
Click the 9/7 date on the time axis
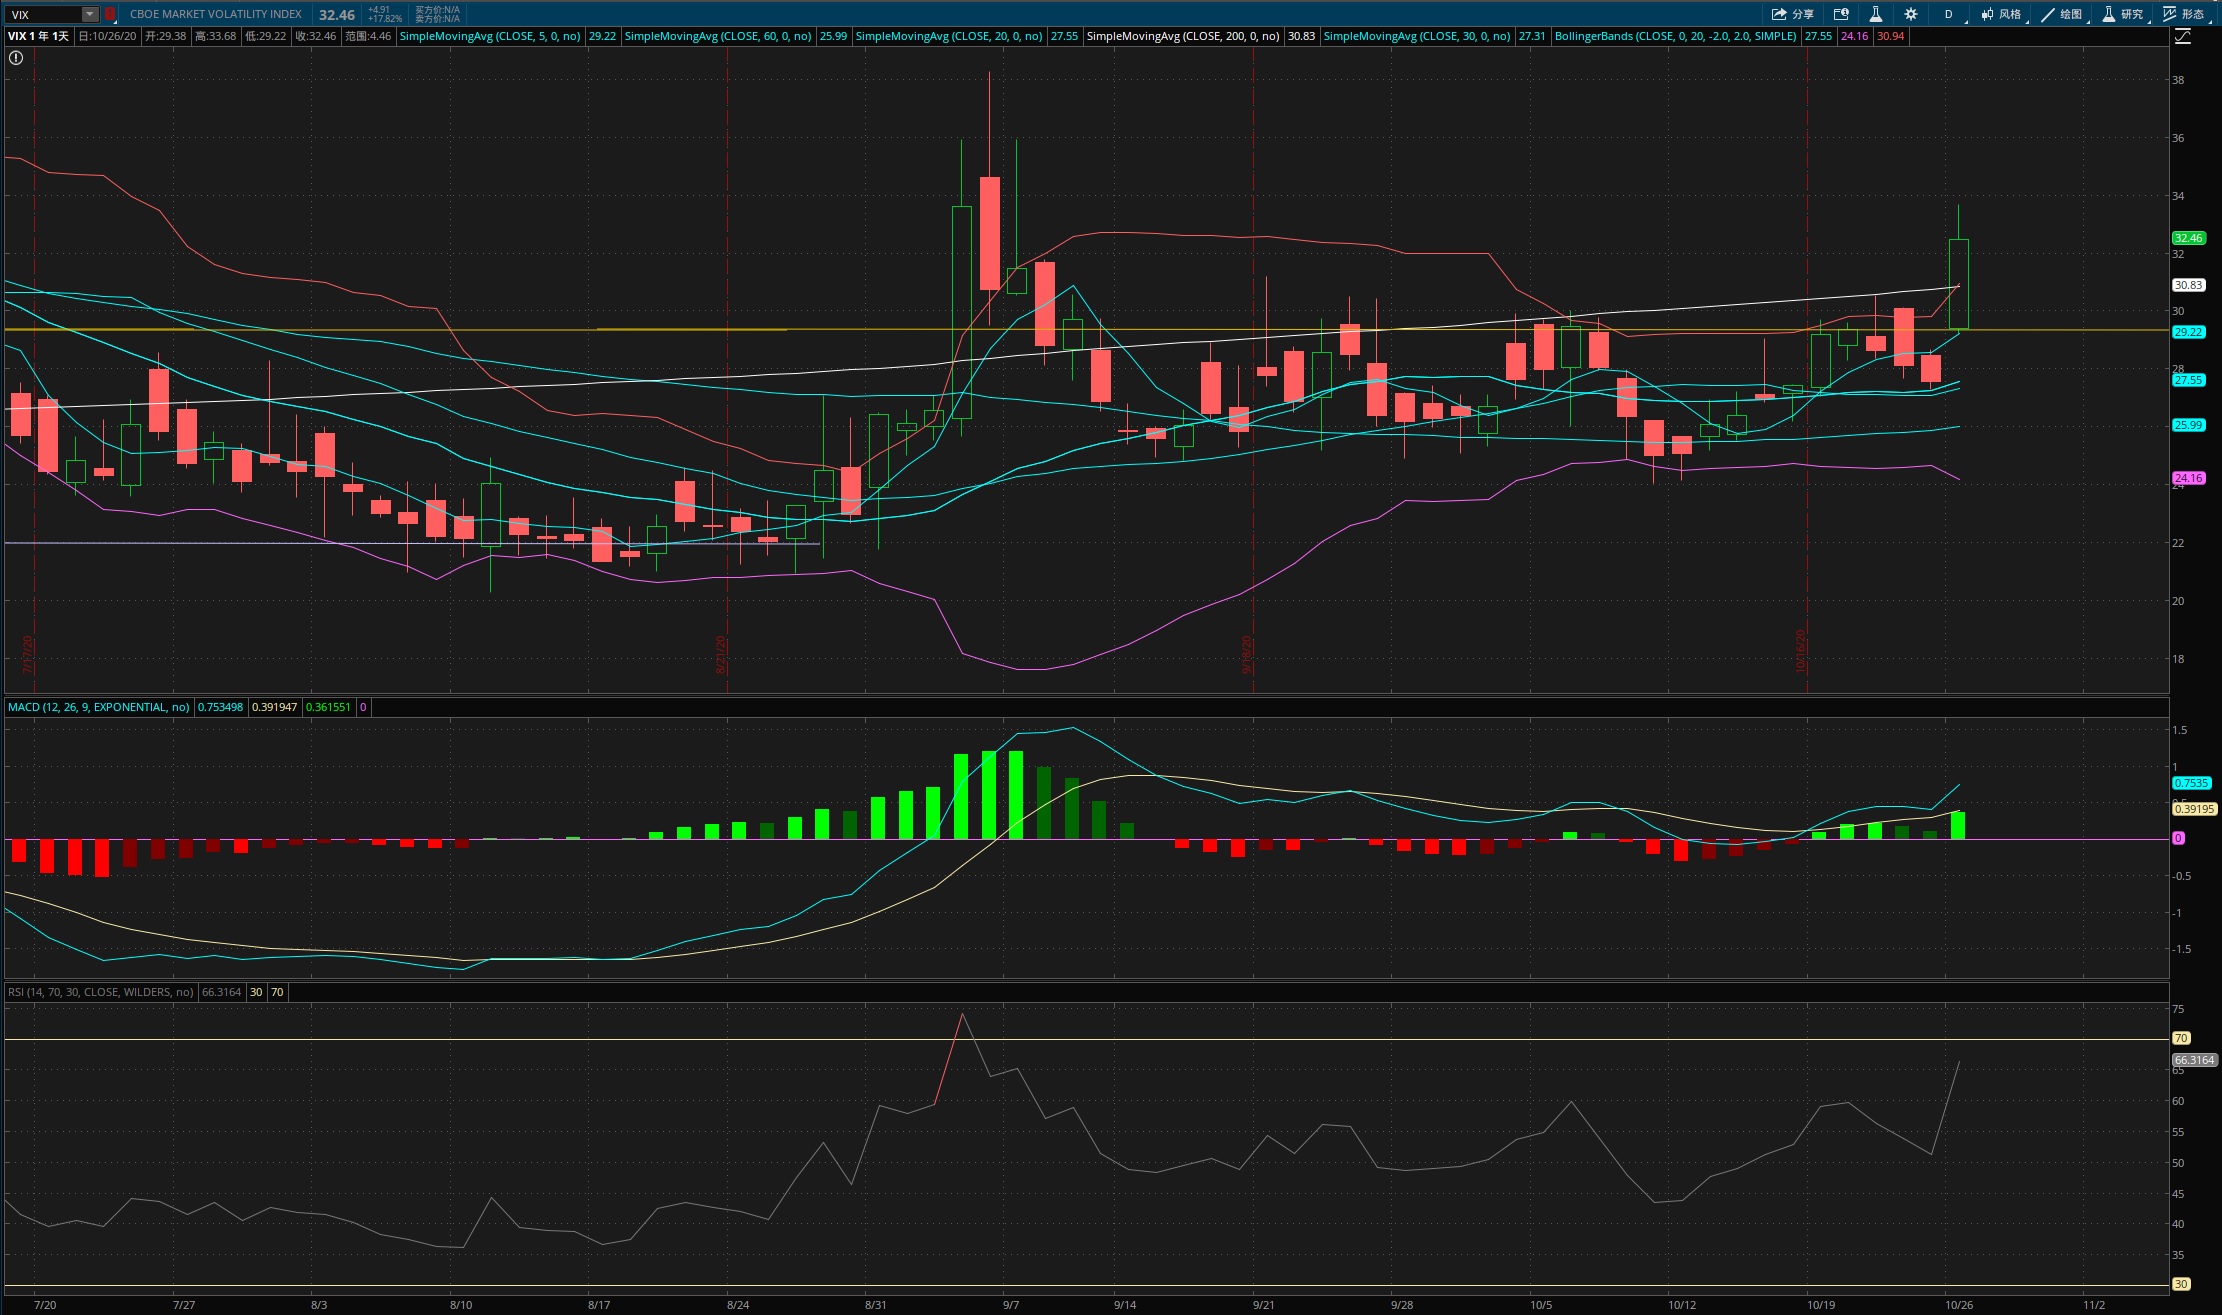(1011, 1305)
